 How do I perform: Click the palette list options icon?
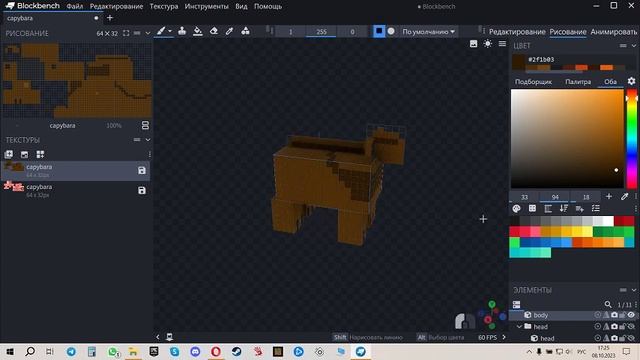596,209
